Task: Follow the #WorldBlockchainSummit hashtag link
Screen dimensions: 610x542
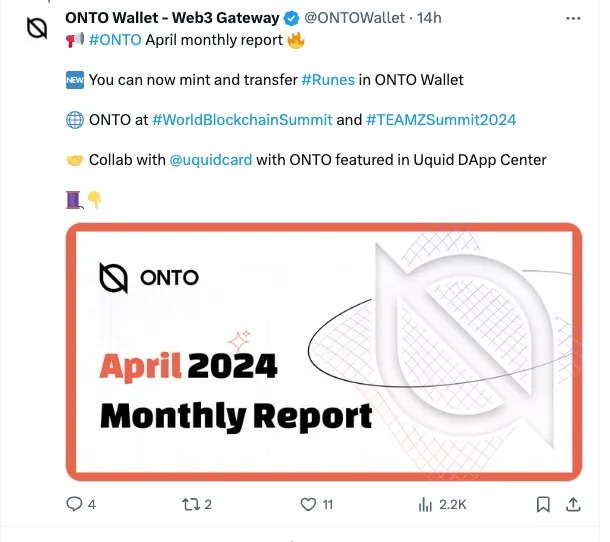Action: (242, 120)
